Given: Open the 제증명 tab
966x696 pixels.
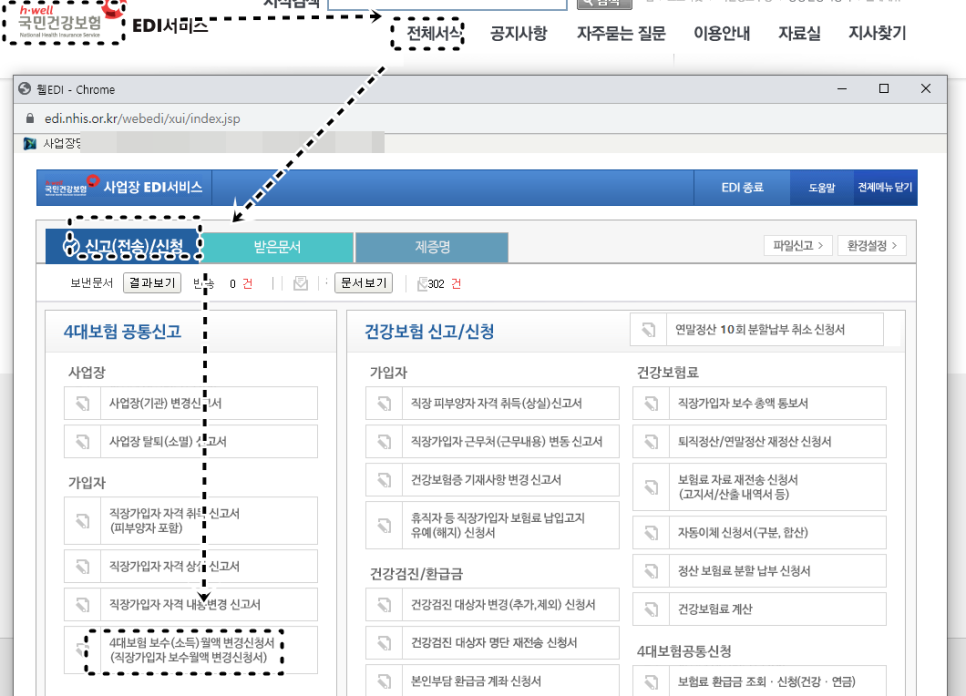Looking at the screenshot, I should (x=433, y=246).
